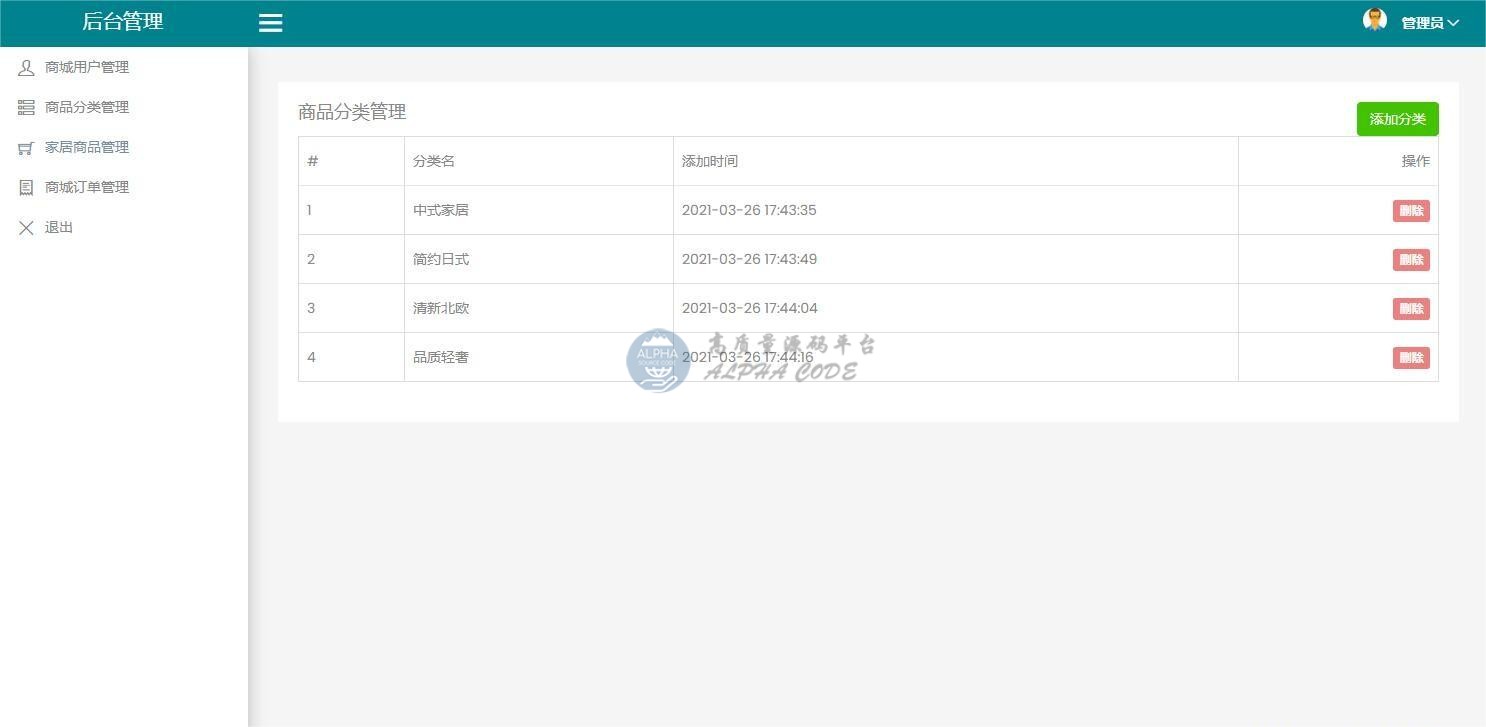Image resolution: width=1486 pixels, height=727 pixels.
Task: Click the X icon beside 退出
Action: 26,228
